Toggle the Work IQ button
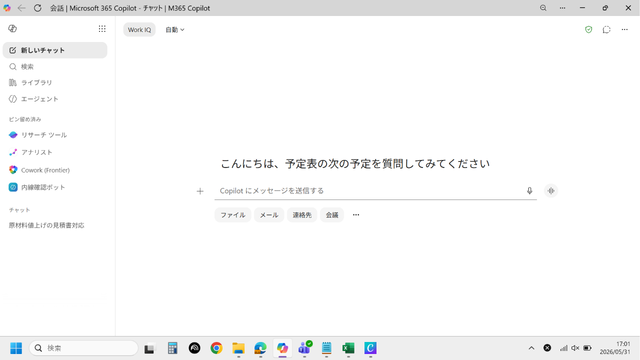 pyautogui.click(x=139, y=29)
